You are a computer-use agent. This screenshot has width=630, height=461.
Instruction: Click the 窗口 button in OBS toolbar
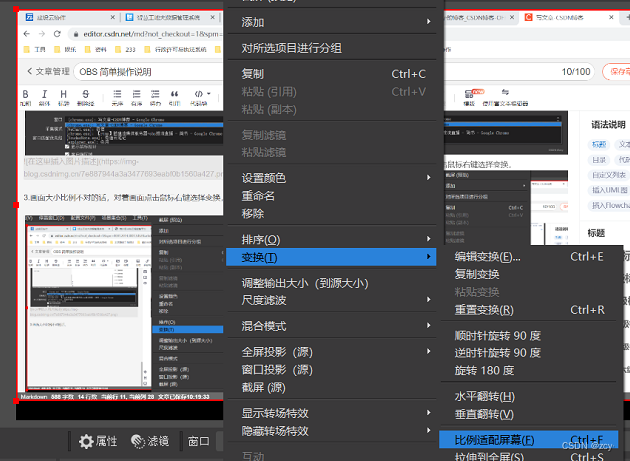tap(198, 441)
